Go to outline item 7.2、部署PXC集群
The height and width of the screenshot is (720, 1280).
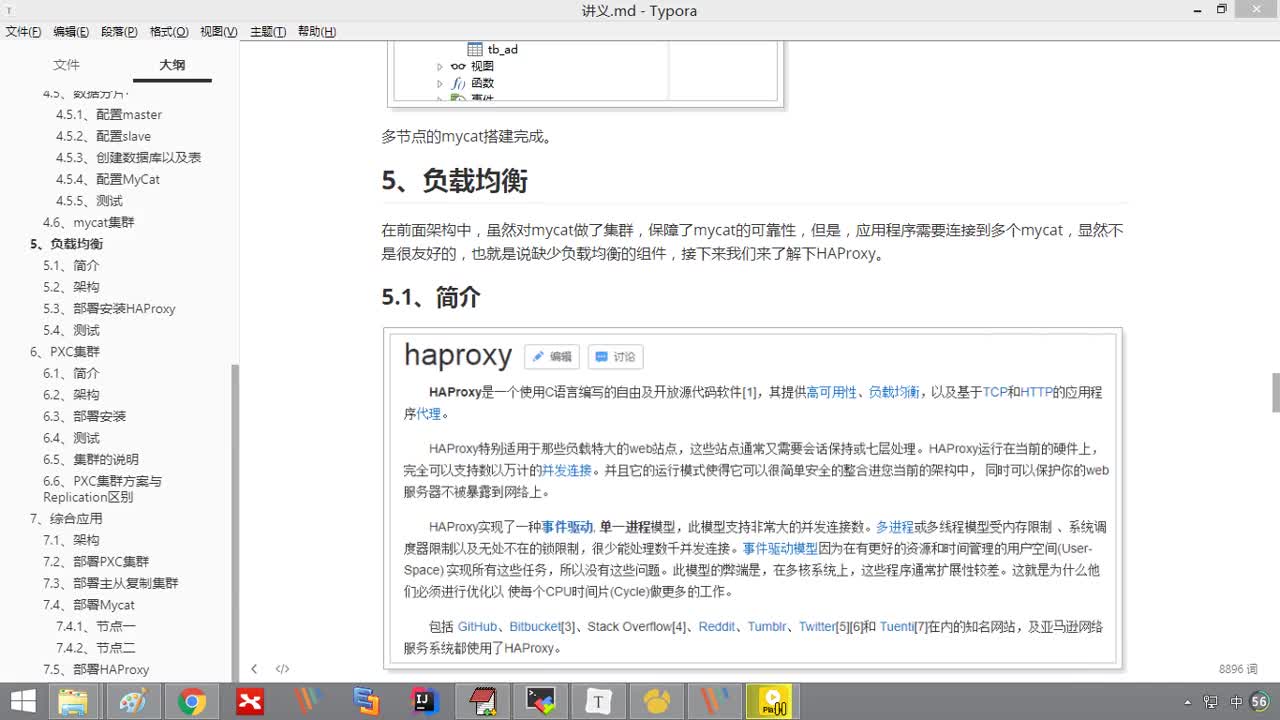(96, 562)
